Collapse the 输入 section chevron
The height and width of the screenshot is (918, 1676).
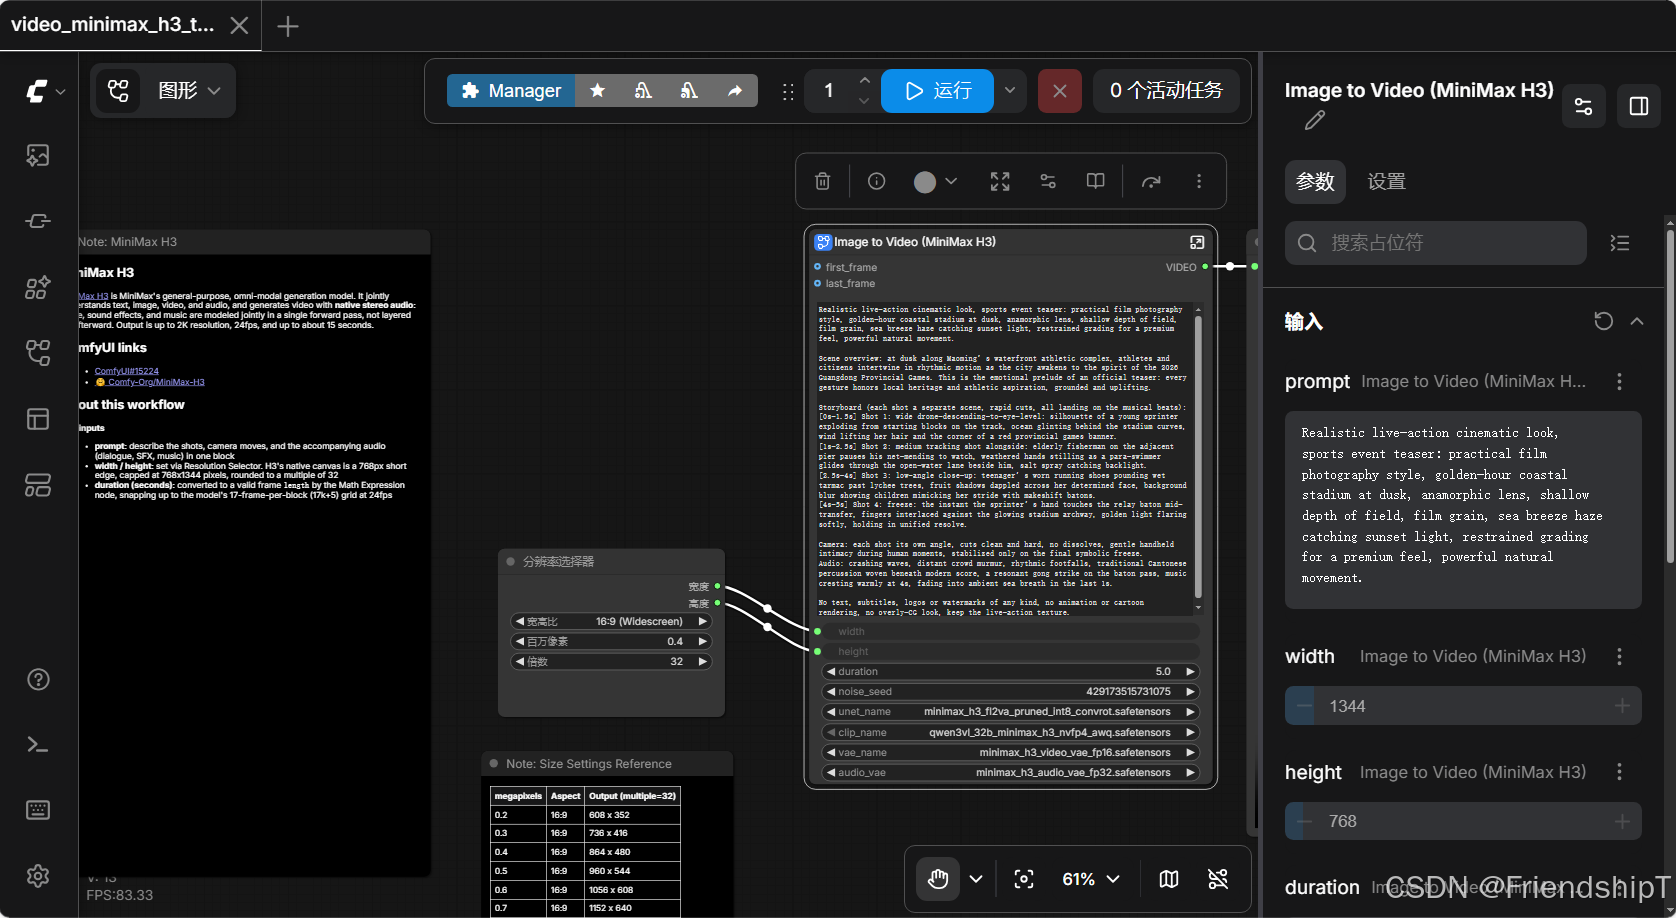pyautogui.click(x=1637, y=321)
